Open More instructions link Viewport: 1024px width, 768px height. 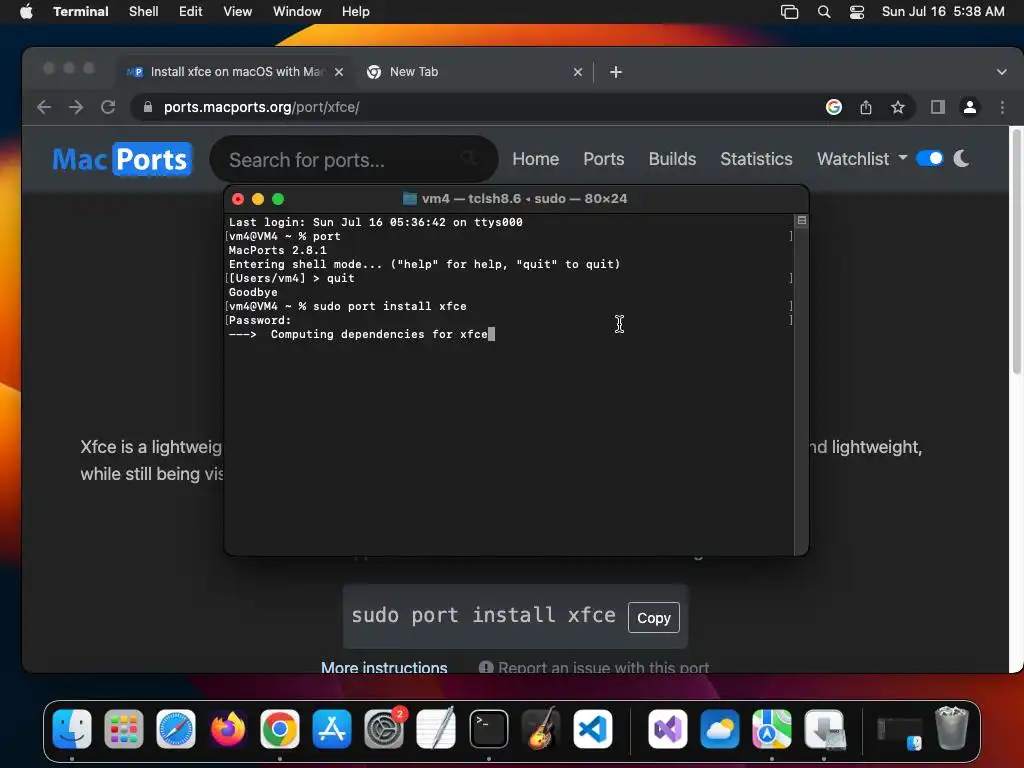384,667
